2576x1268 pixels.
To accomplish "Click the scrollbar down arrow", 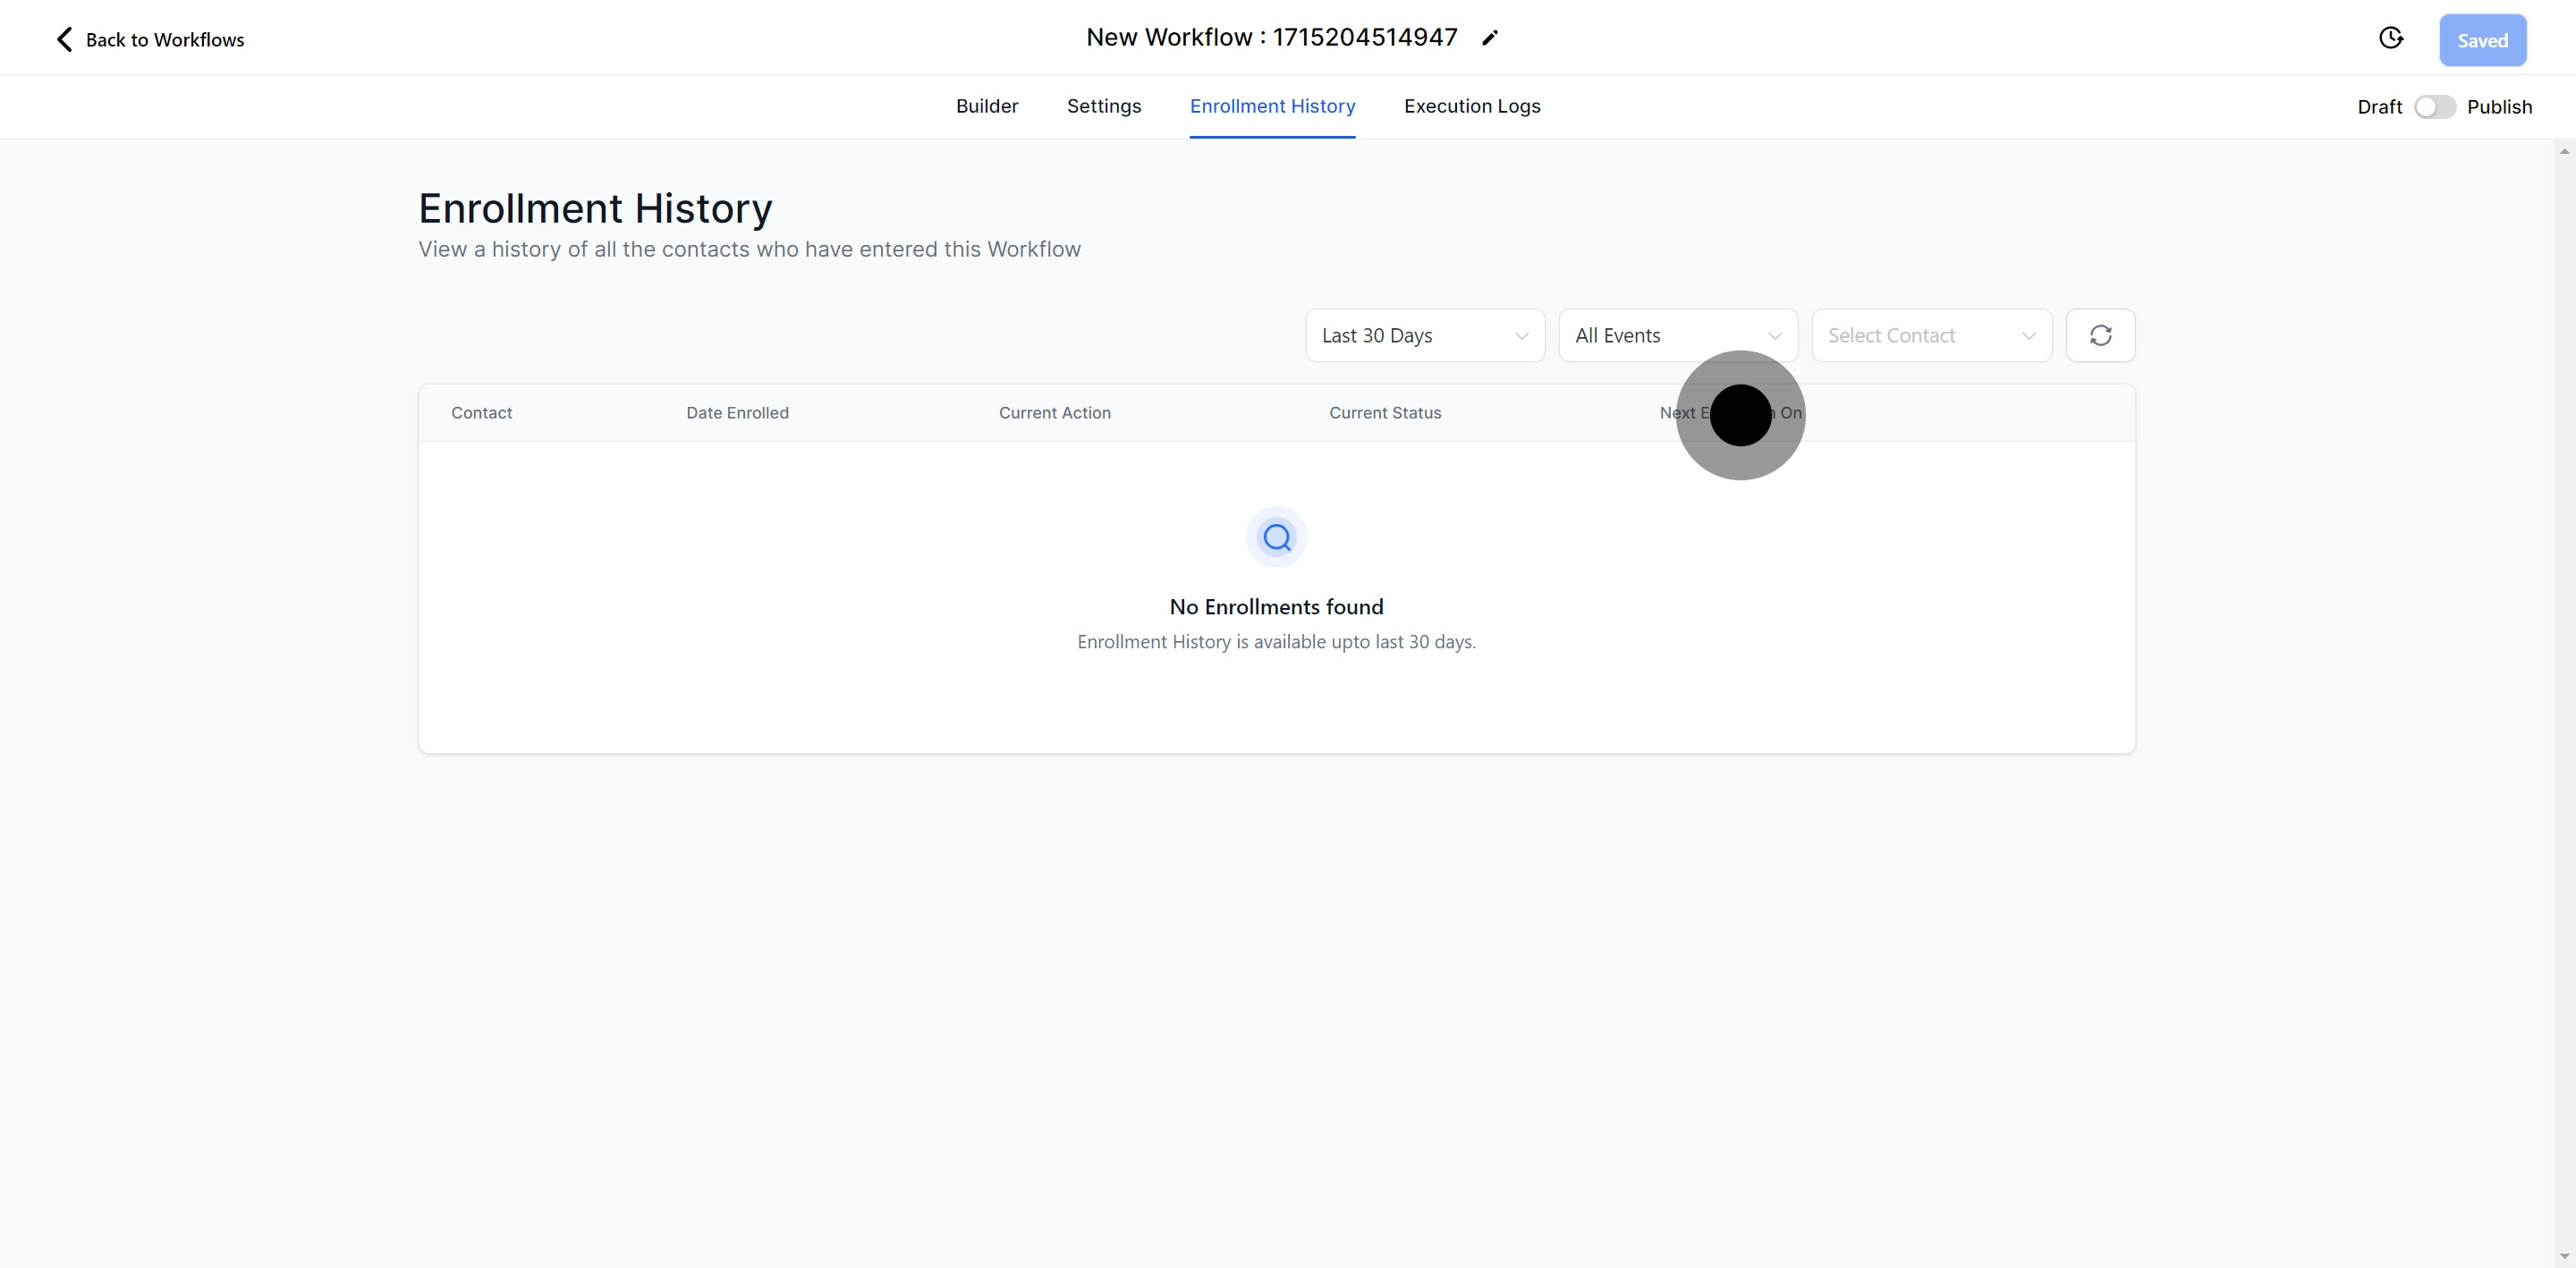I will pyautogui.click(x=2564, y=1257).
